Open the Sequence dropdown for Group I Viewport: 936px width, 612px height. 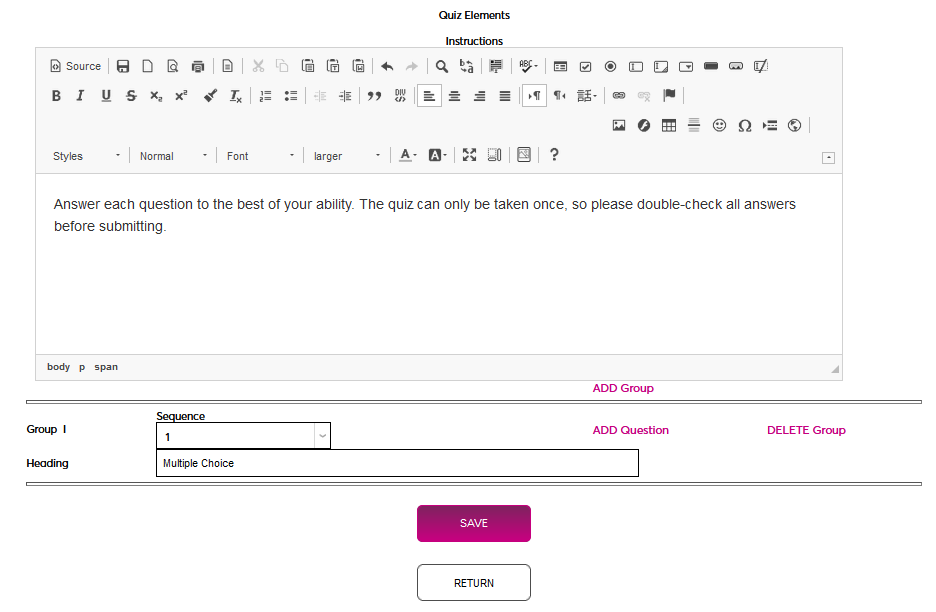pyautogui.click(x=243, y=436)
